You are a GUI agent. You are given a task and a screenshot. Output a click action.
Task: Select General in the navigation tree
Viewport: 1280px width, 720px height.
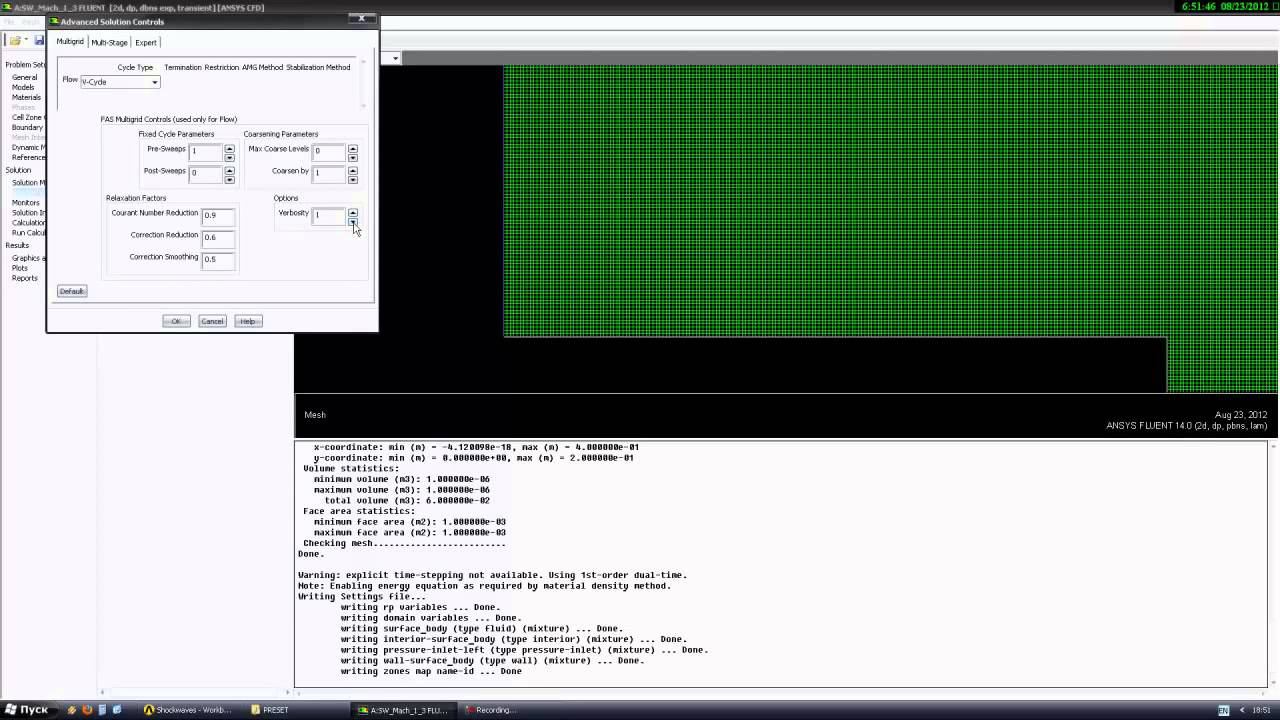pyautogui.click(x=24, y=78)
